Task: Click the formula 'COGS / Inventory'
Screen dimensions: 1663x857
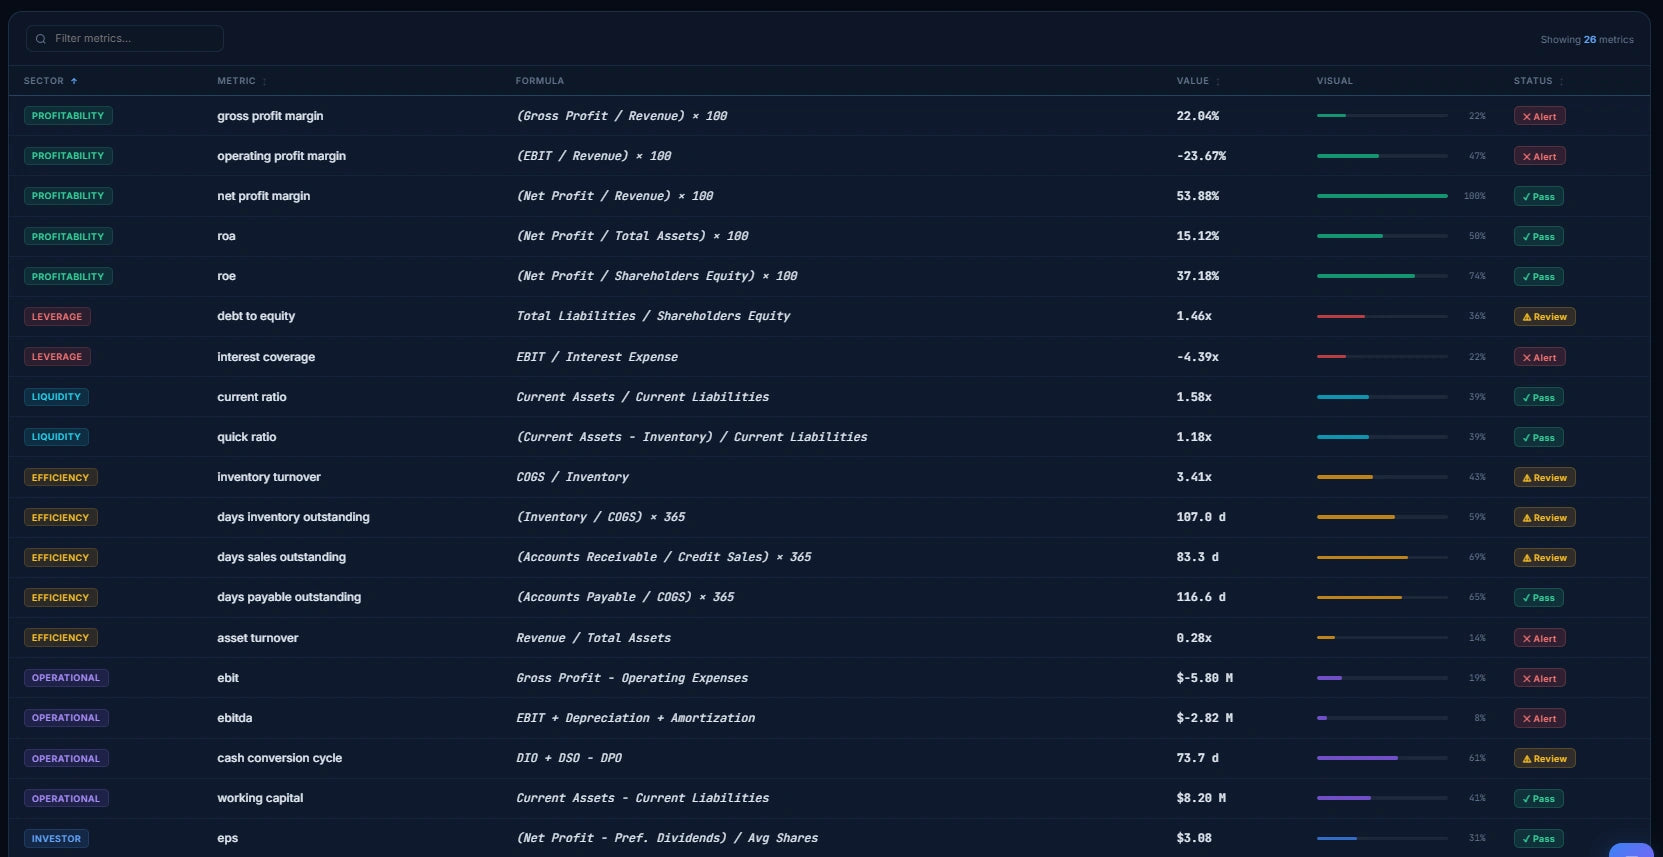Action: coord(572,477)
